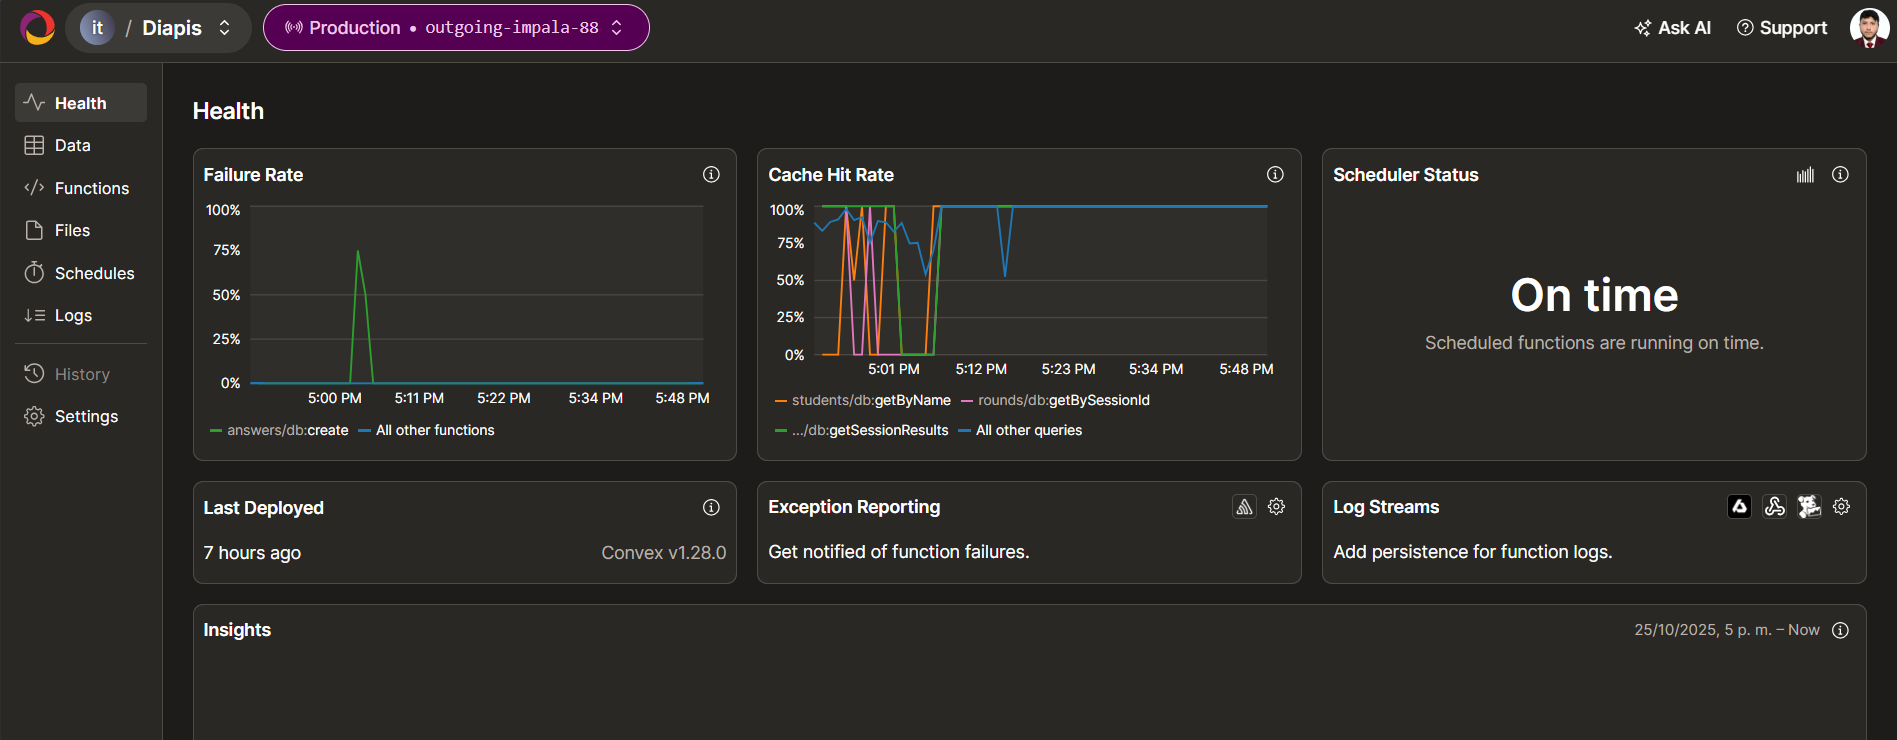Click the Failure Rate info icon

711,175
